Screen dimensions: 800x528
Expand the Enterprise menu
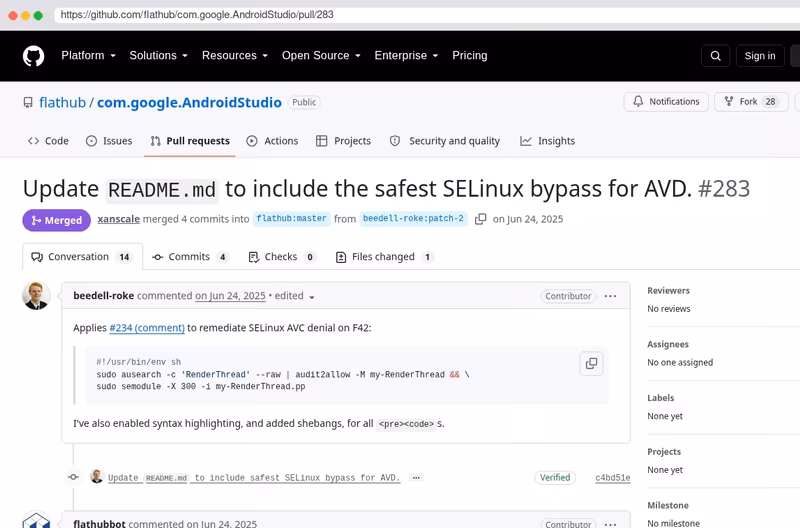[406, 56]
